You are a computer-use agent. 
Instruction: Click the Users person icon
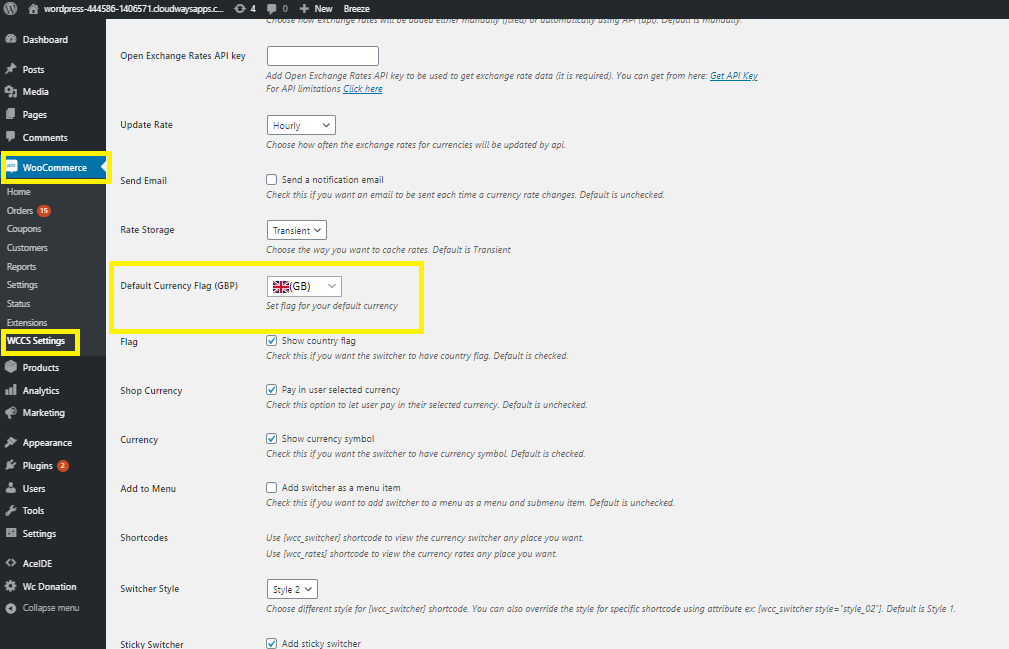[11, 488]
